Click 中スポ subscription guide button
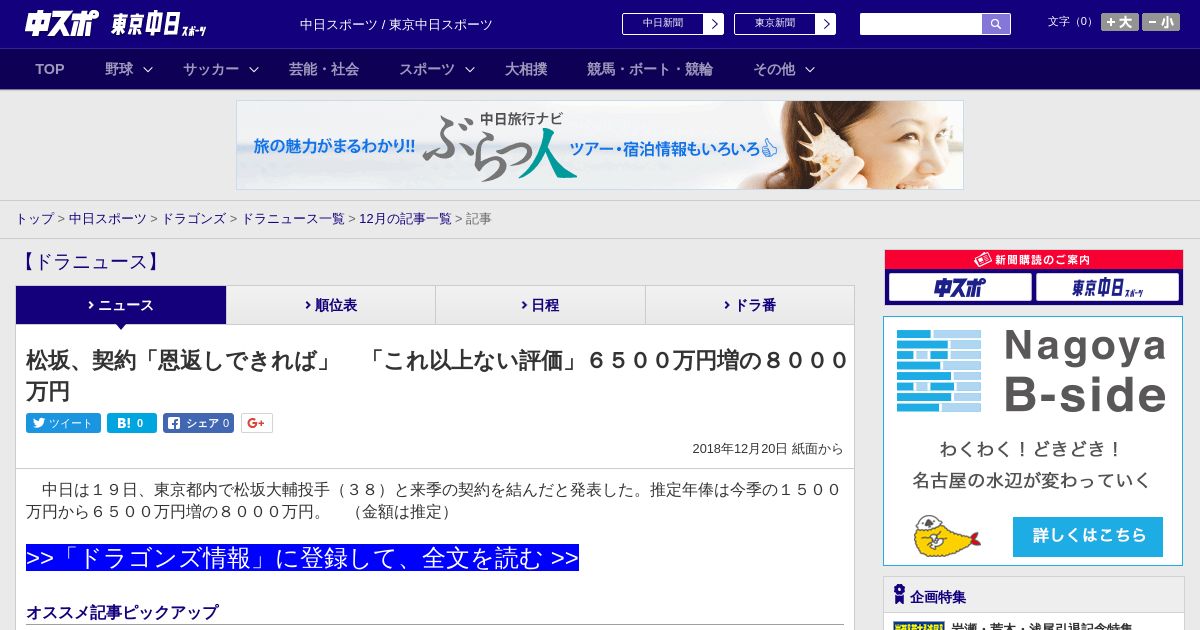Screen dimensions: 1200x630 (x=960, y=288)
